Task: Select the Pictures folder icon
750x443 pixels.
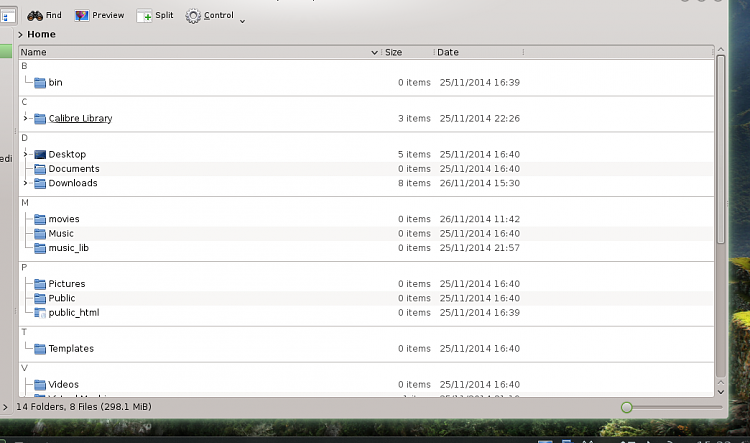Action: [x=40, y=284]
